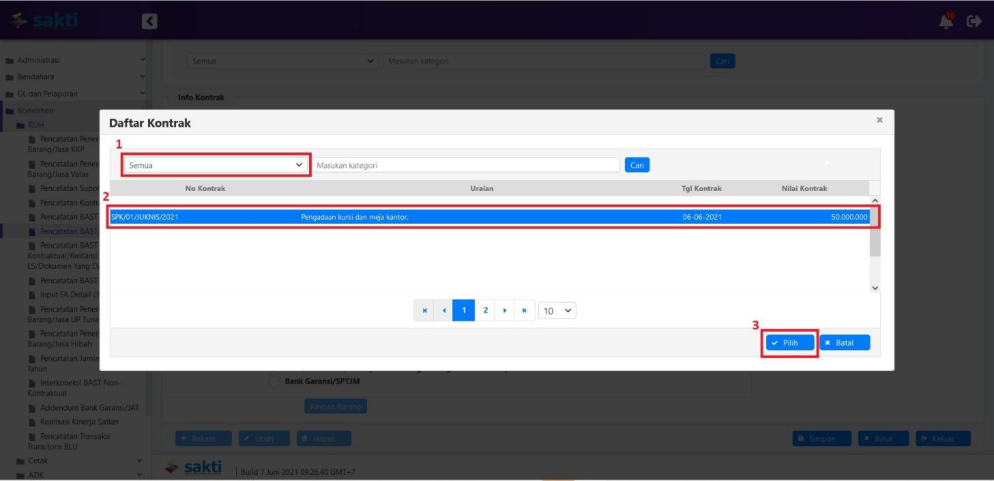Open page 2 of contract list
The image size is (994, 481).
[485, 311]
